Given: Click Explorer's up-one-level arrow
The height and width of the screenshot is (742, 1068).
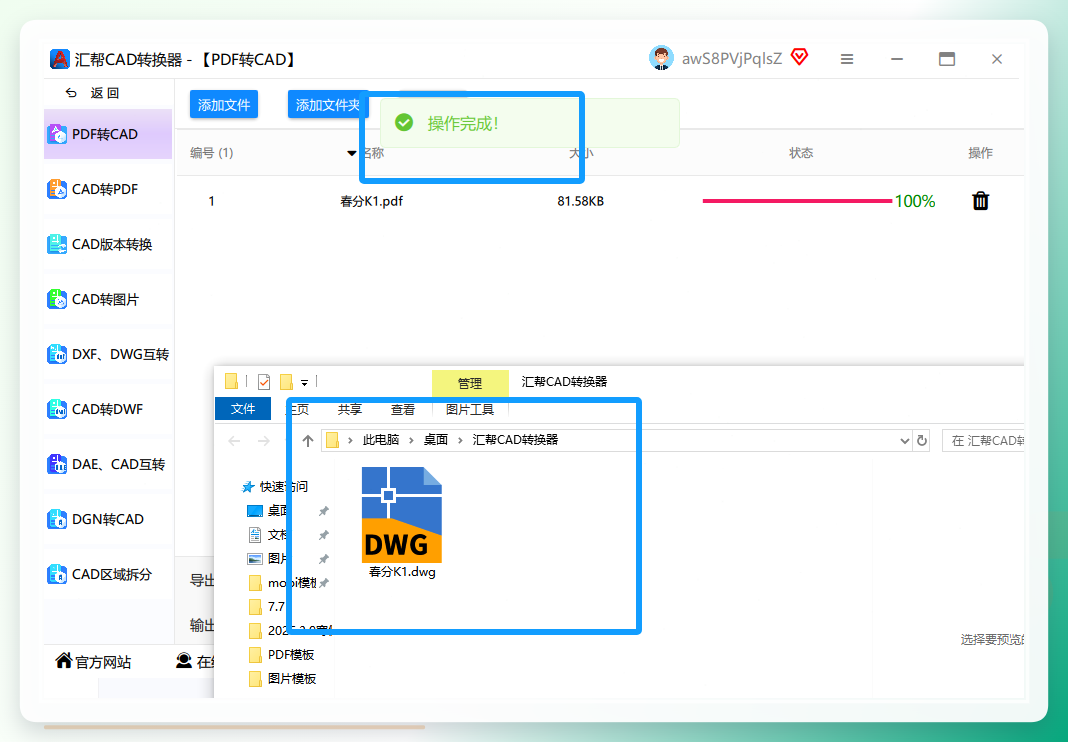Looking at the screenshot, I should [308, 441].
